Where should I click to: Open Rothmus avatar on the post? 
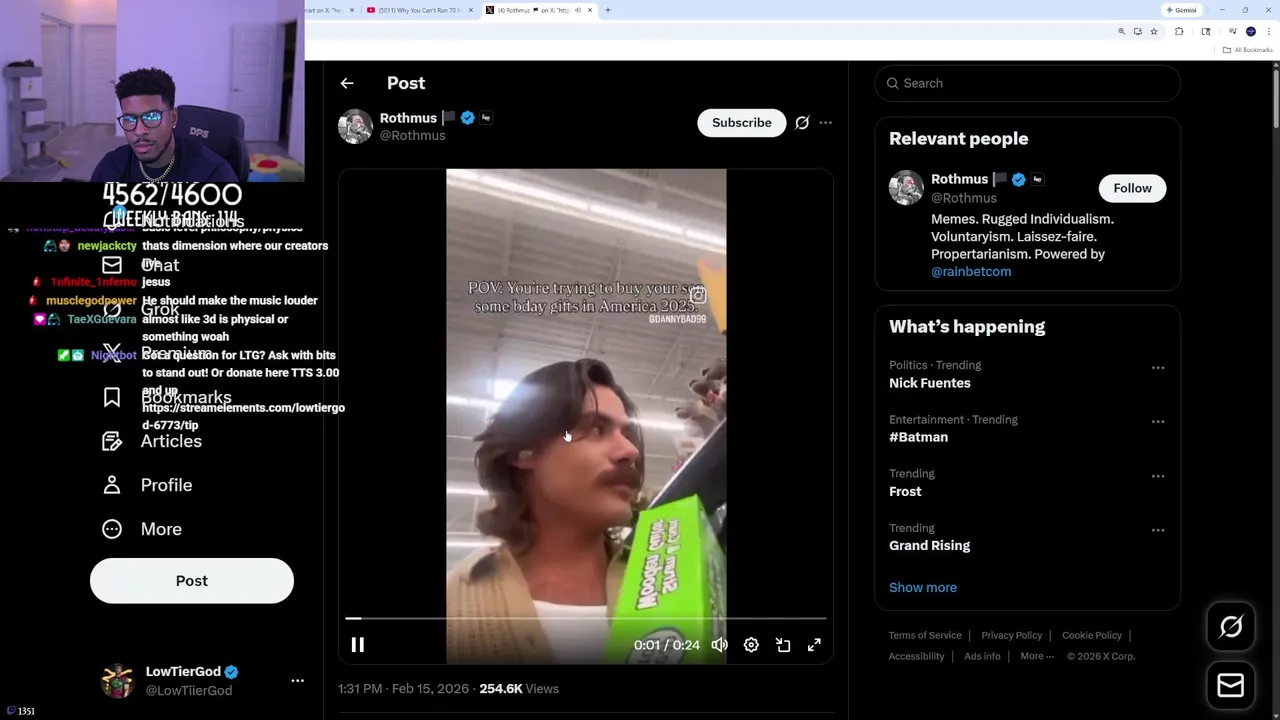355,127
